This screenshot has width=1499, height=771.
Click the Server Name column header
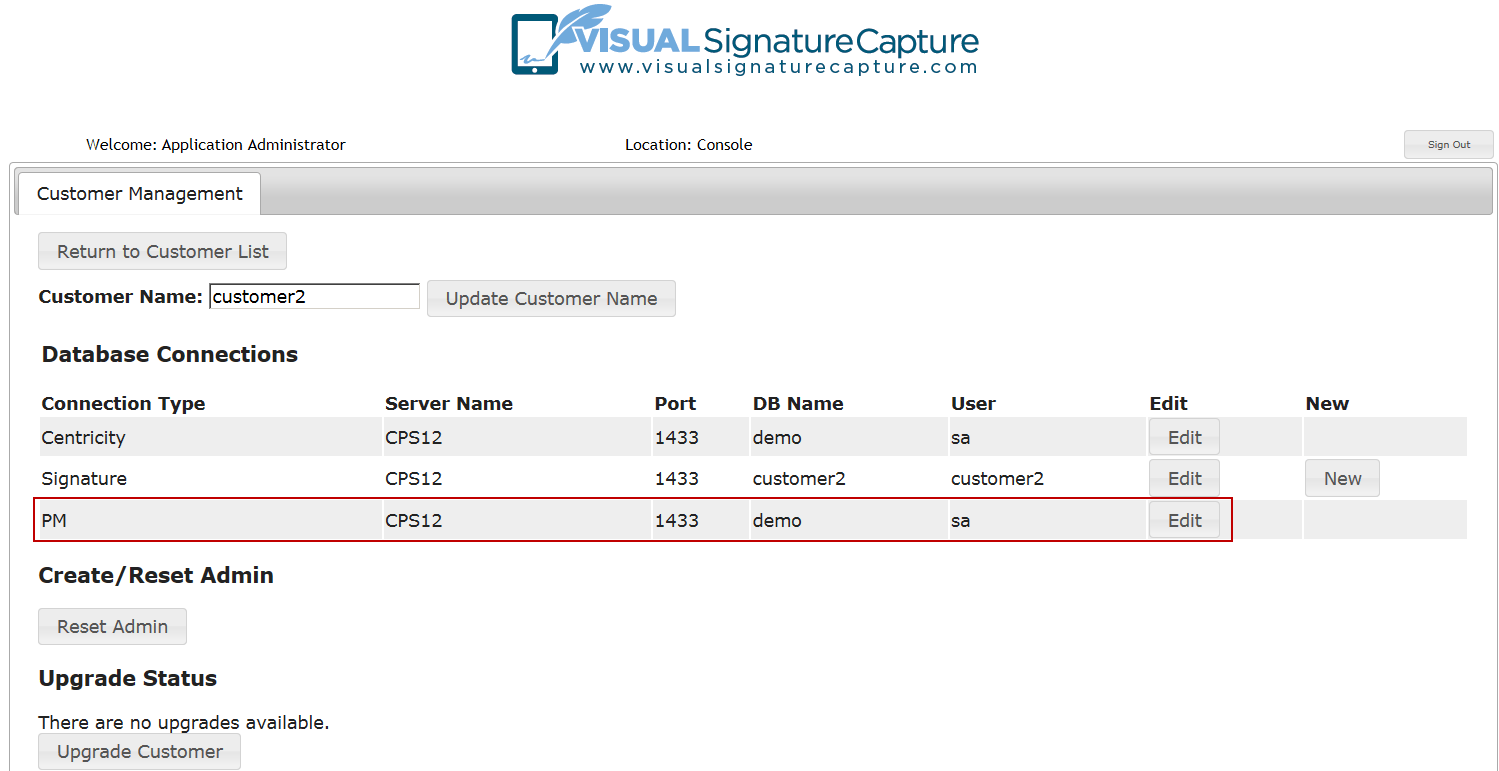tap(449, 403)
